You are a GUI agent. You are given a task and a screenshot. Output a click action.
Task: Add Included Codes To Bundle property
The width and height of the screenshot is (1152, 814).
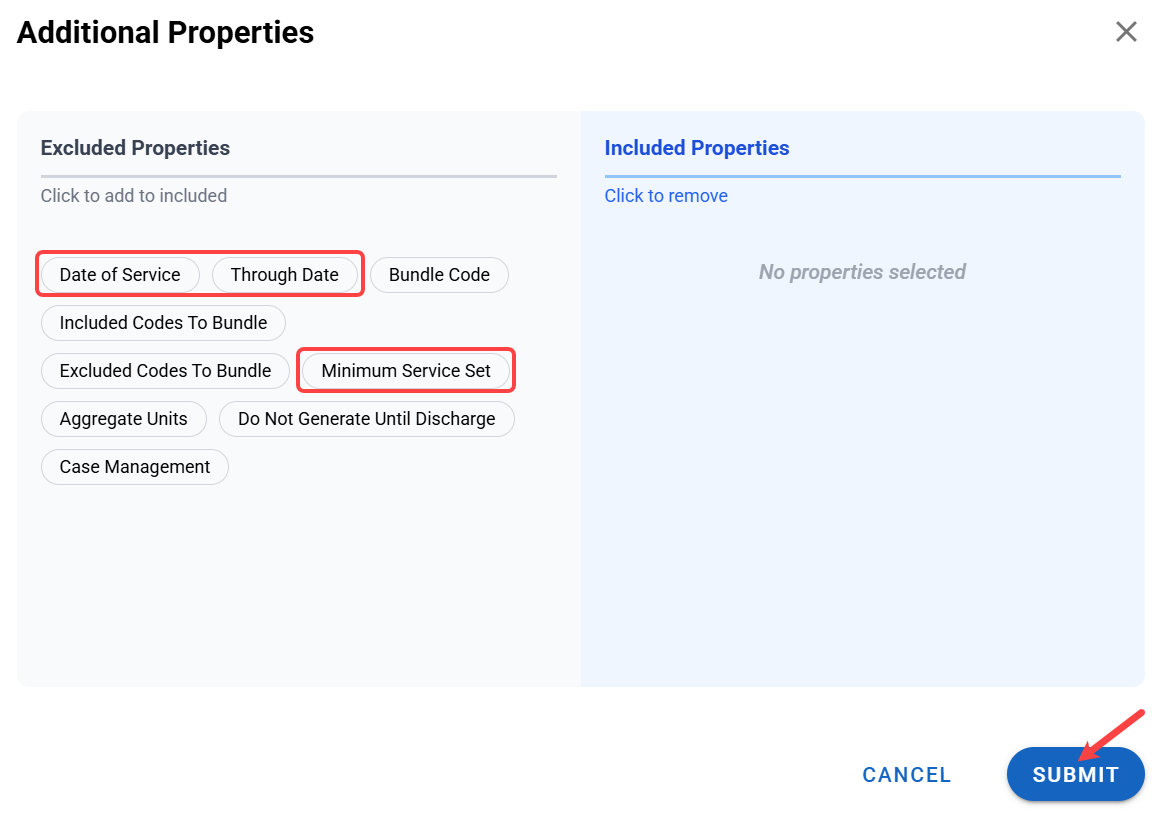(x=163, y=323)
